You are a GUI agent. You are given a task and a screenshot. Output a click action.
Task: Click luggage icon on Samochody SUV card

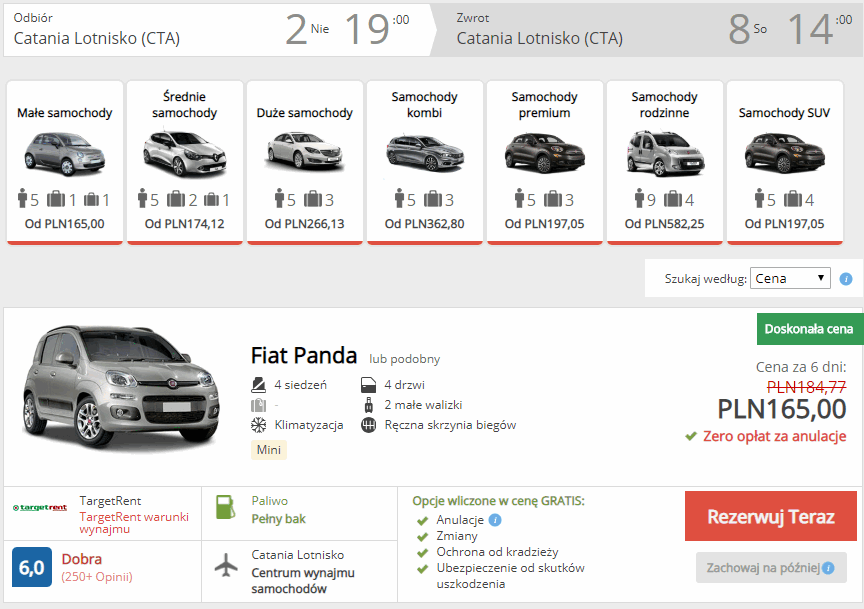point(793,198)
